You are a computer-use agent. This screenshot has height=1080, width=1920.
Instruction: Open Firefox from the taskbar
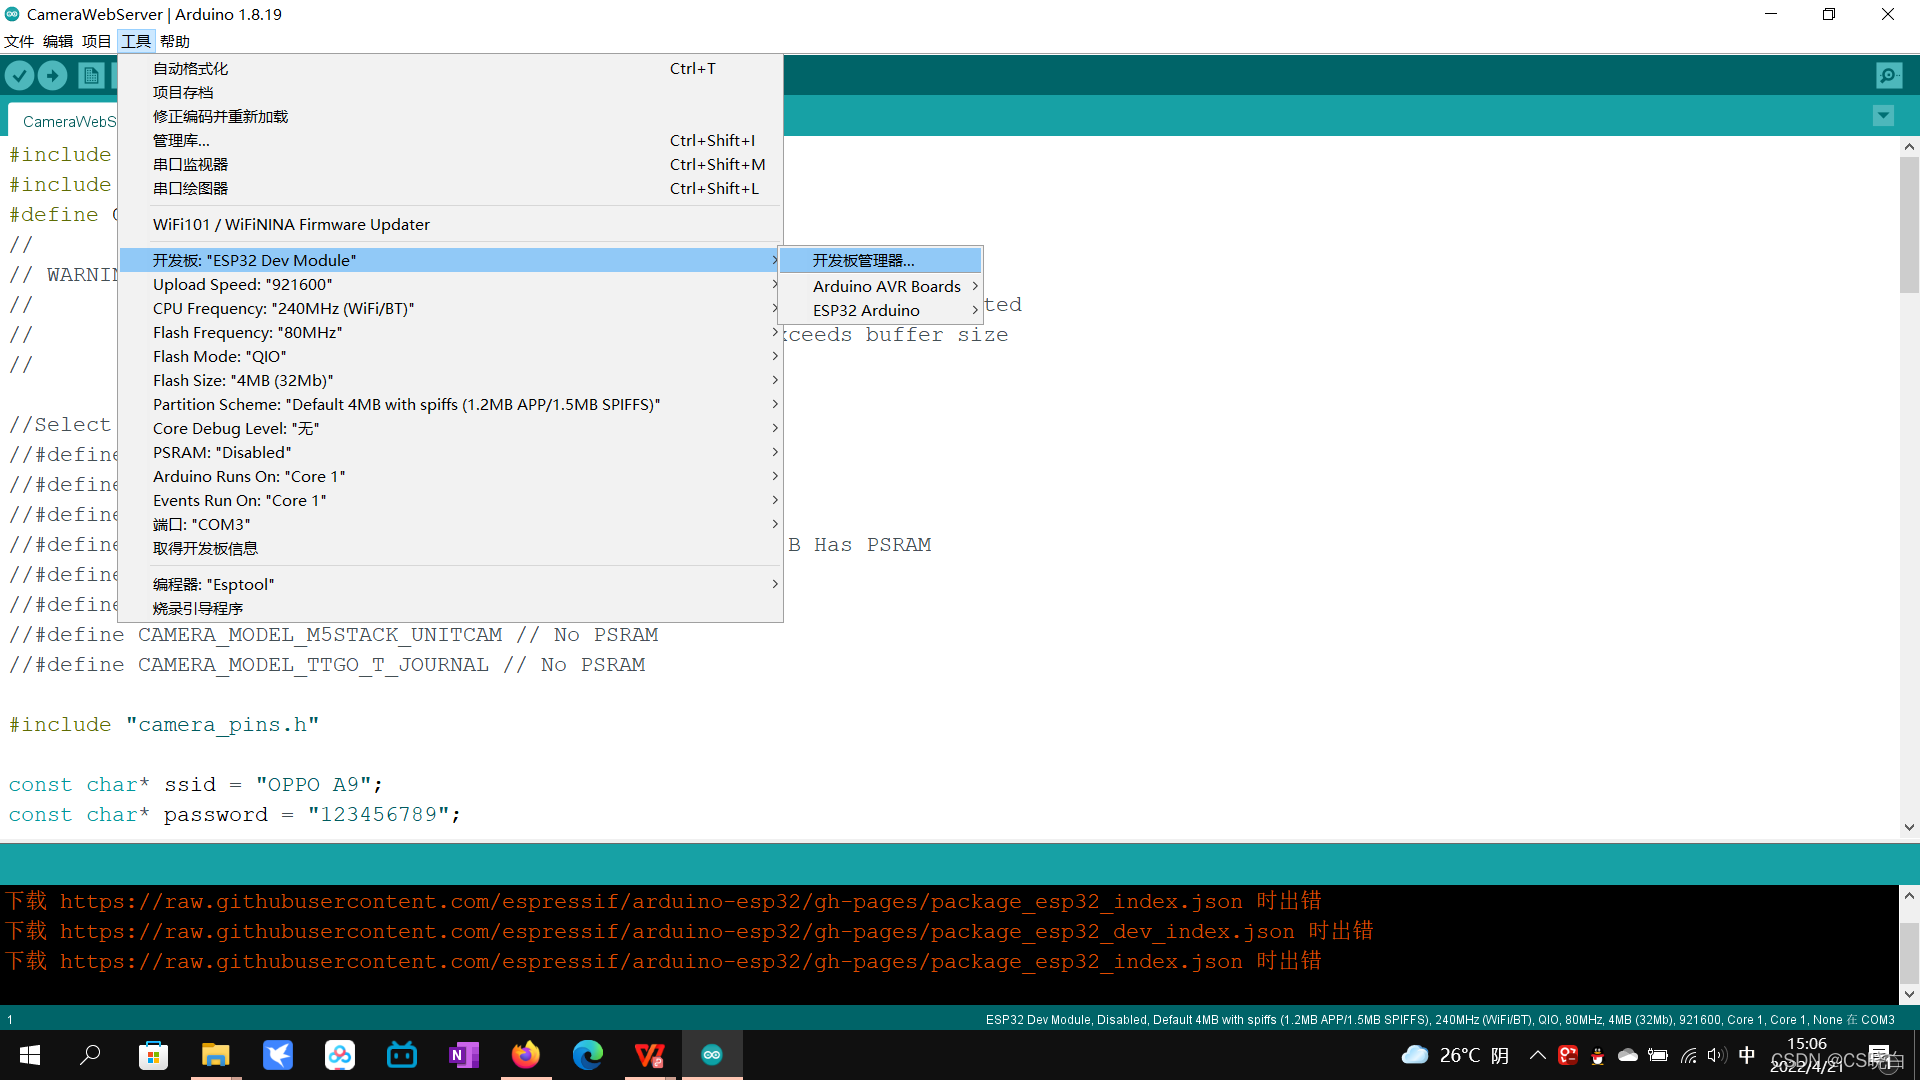[x=526, y=1055]
